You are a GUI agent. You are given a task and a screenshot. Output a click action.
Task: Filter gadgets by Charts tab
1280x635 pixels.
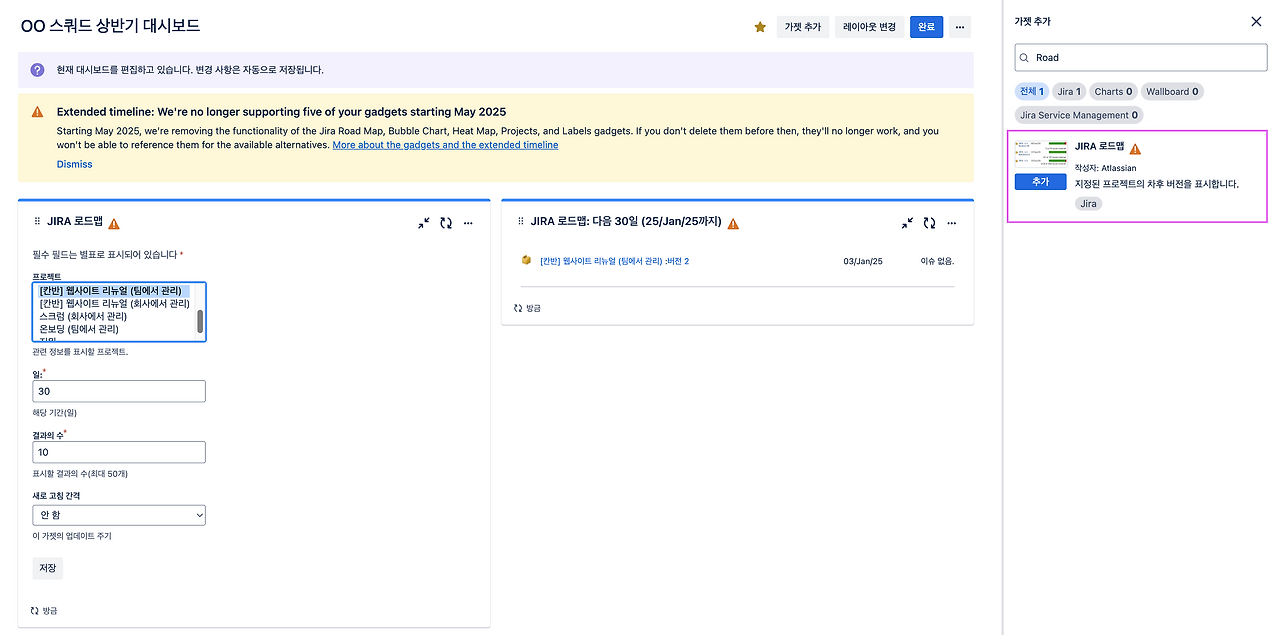click(x=1113, y=91)
